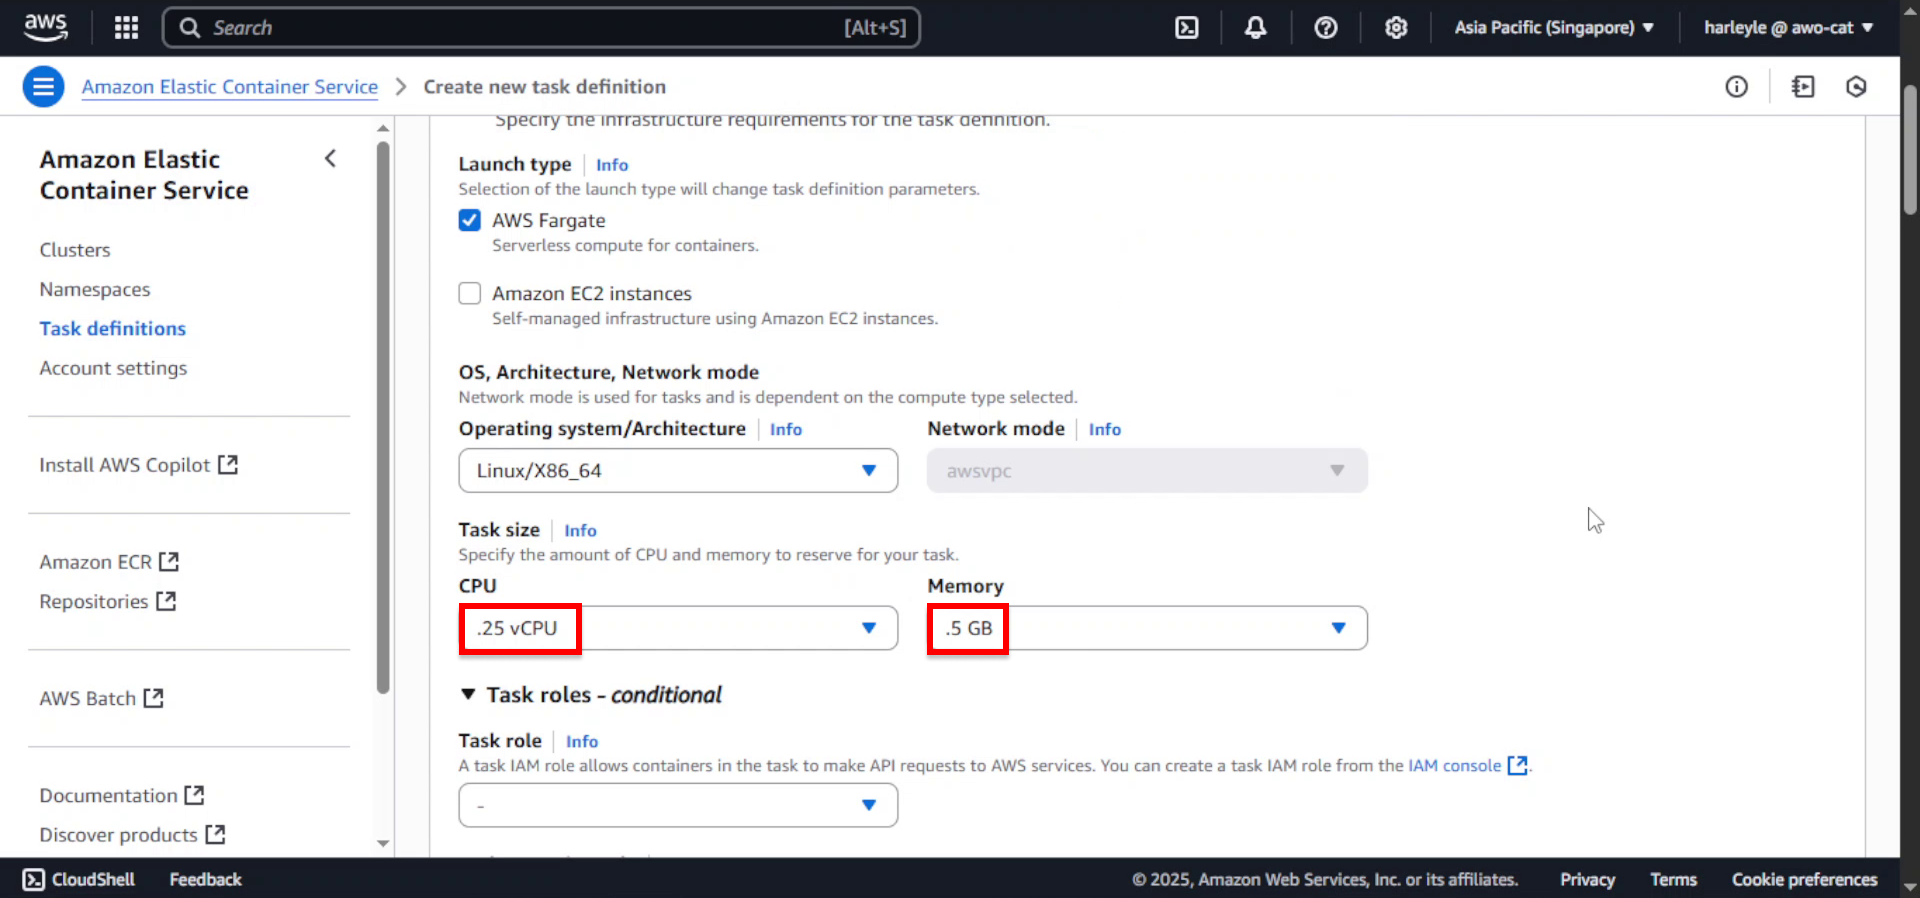Open Cookie preferences in the footer
1920x898 pixels.
tap(1804, 879)
